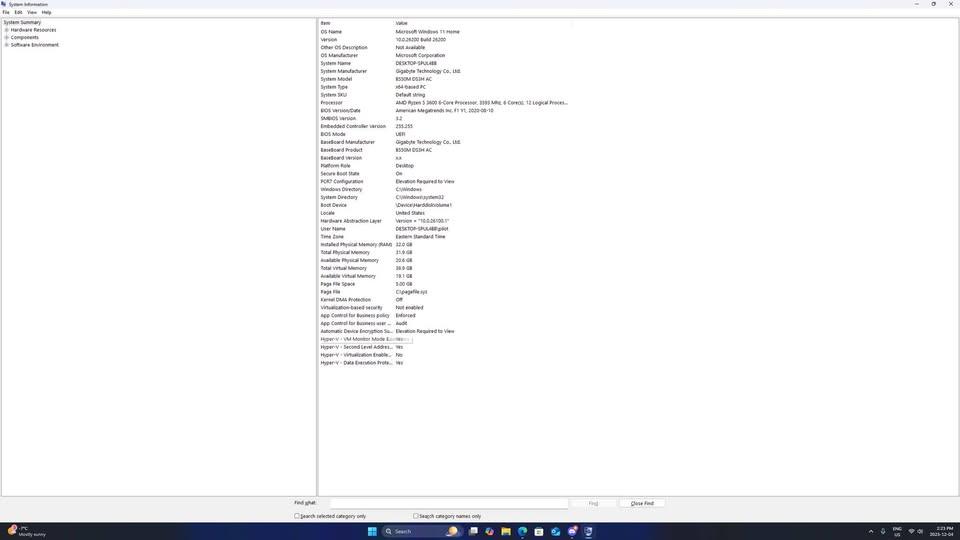The height and width of the screenshot is (540, 960).
Task: Select the App Control for Business policy row
Action: pyautogui.click(x=445, y=316)
